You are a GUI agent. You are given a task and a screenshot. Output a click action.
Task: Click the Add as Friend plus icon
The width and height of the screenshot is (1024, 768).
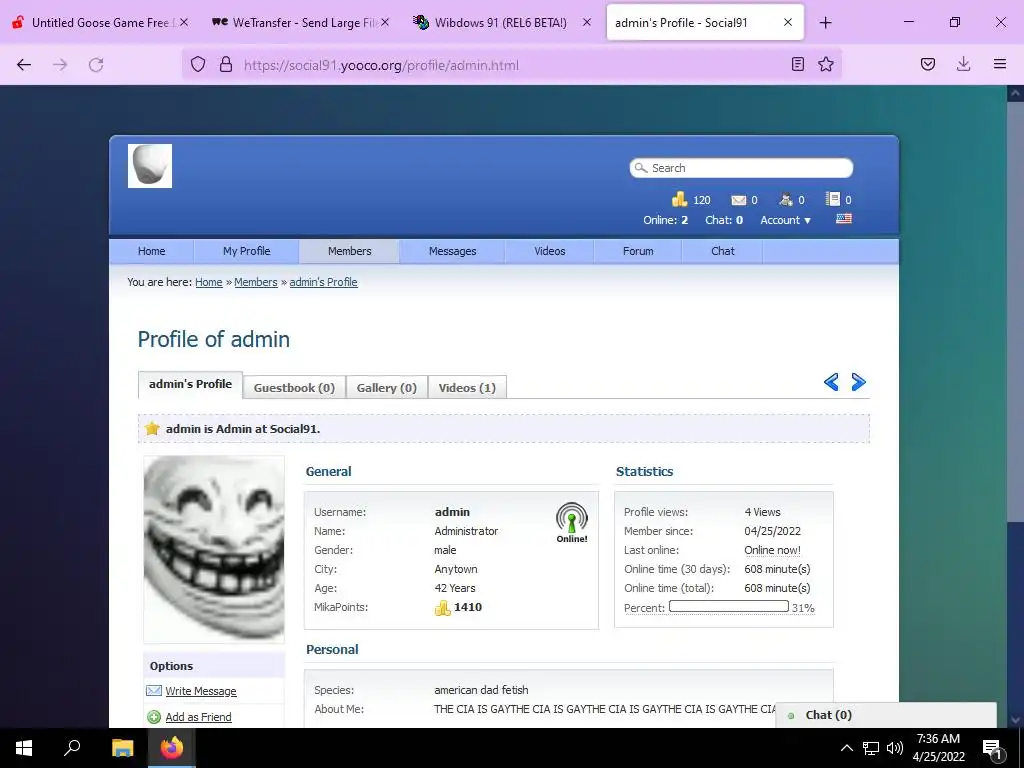click(154, 717)
